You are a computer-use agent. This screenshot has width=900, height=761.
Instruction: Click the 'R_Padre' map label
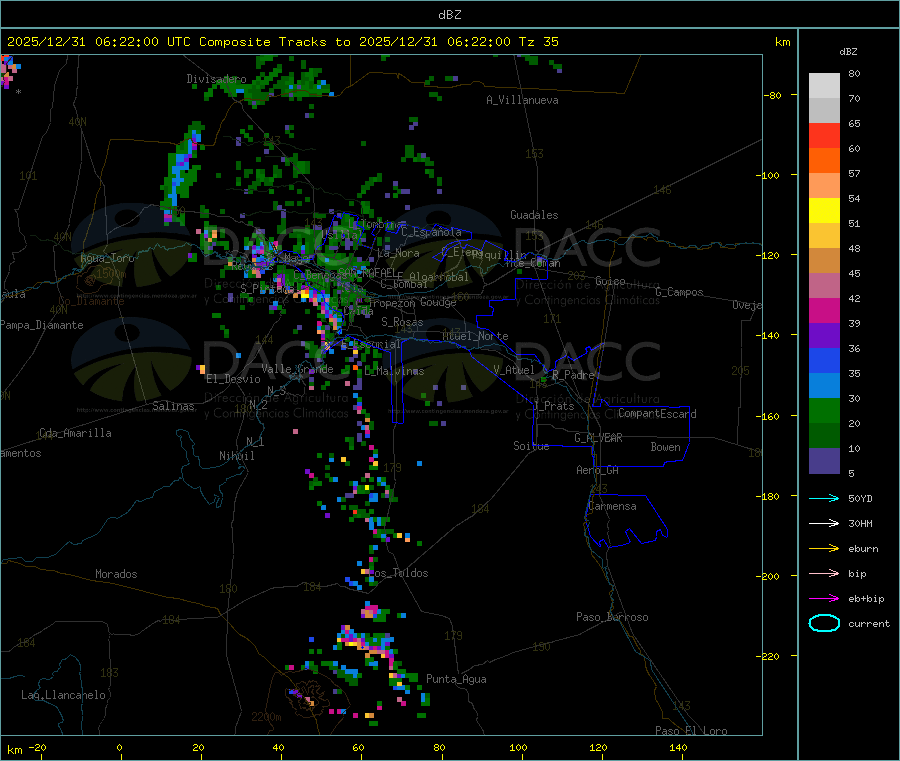pos(573,375)
